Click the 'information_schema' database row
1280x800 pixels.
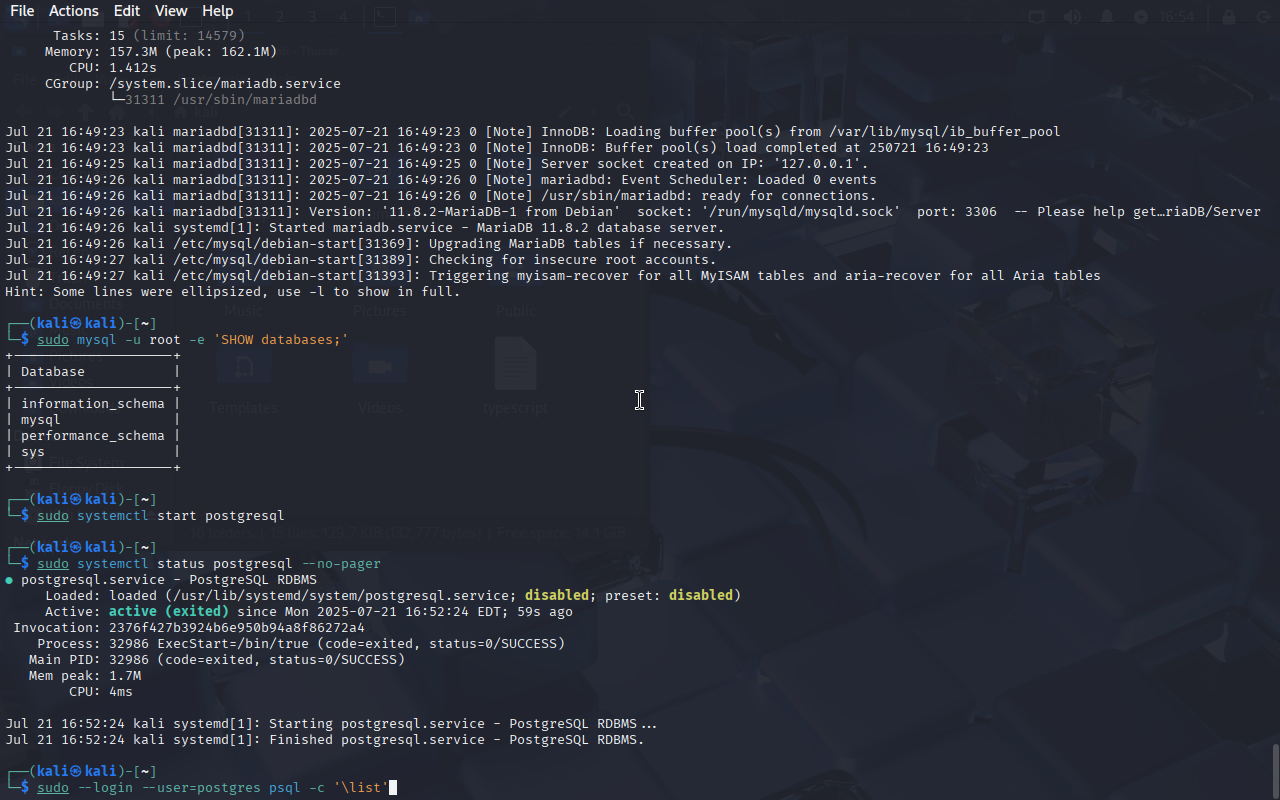93,404
